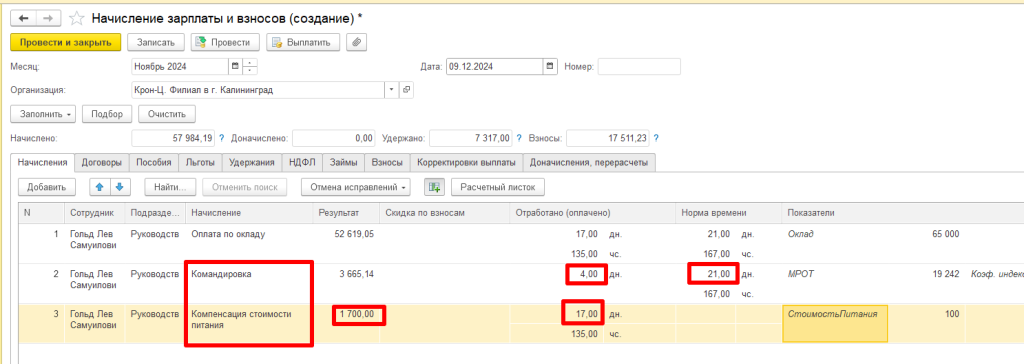Click the Очистить button
Image resolution: width=1024 pixels, height=364 pixels.
[167, 114]
